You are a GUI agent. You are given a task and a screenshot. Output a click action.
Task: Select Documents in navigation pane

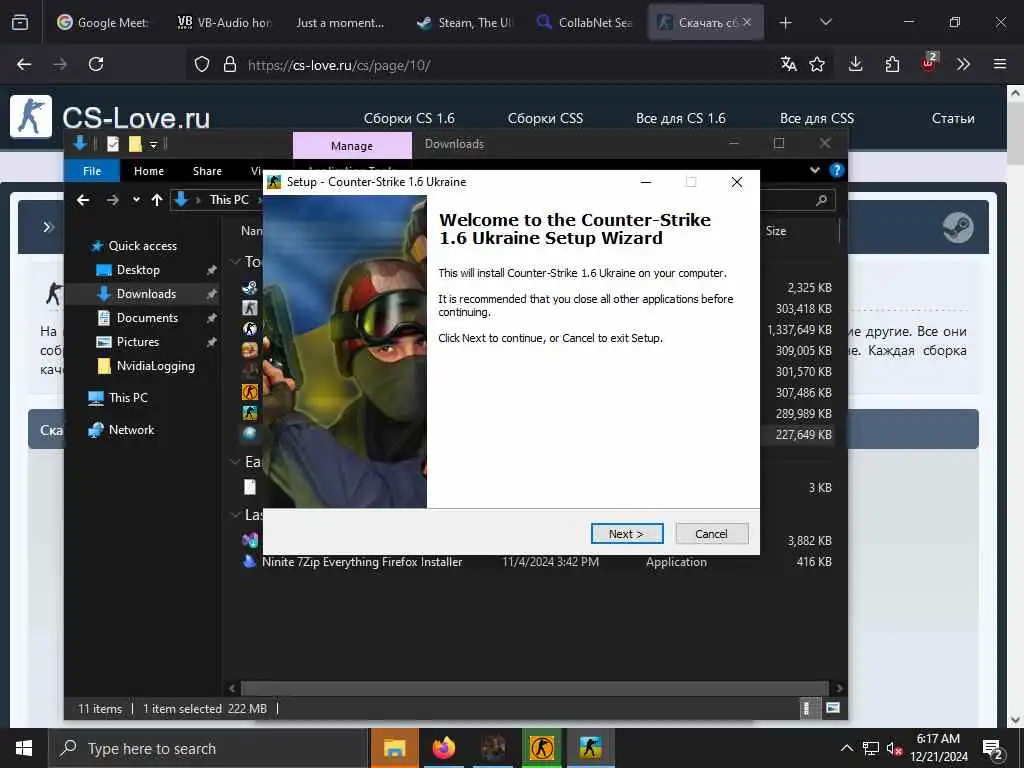click(147, 318)
